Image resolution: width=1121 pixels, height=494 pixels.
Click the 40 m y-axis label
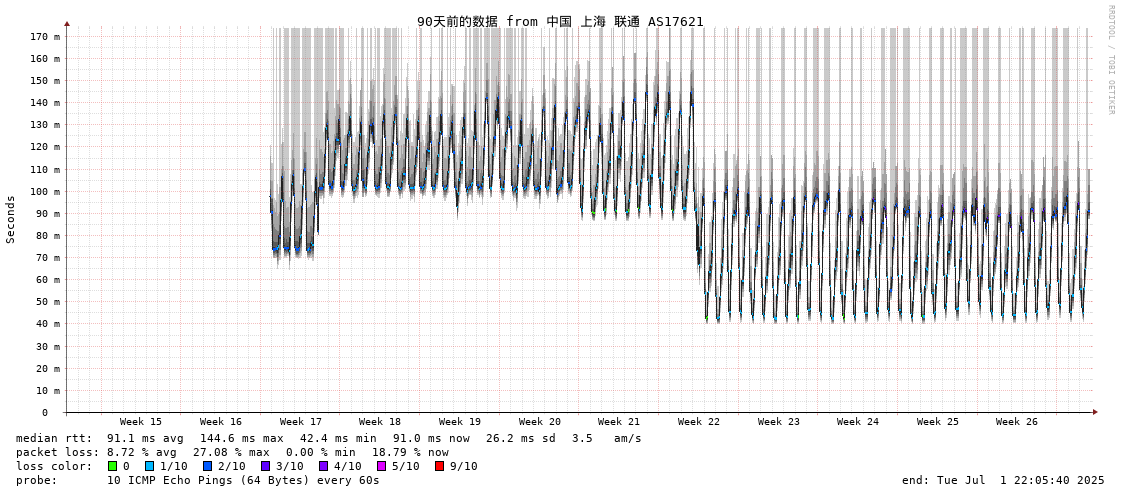(47, 324)
